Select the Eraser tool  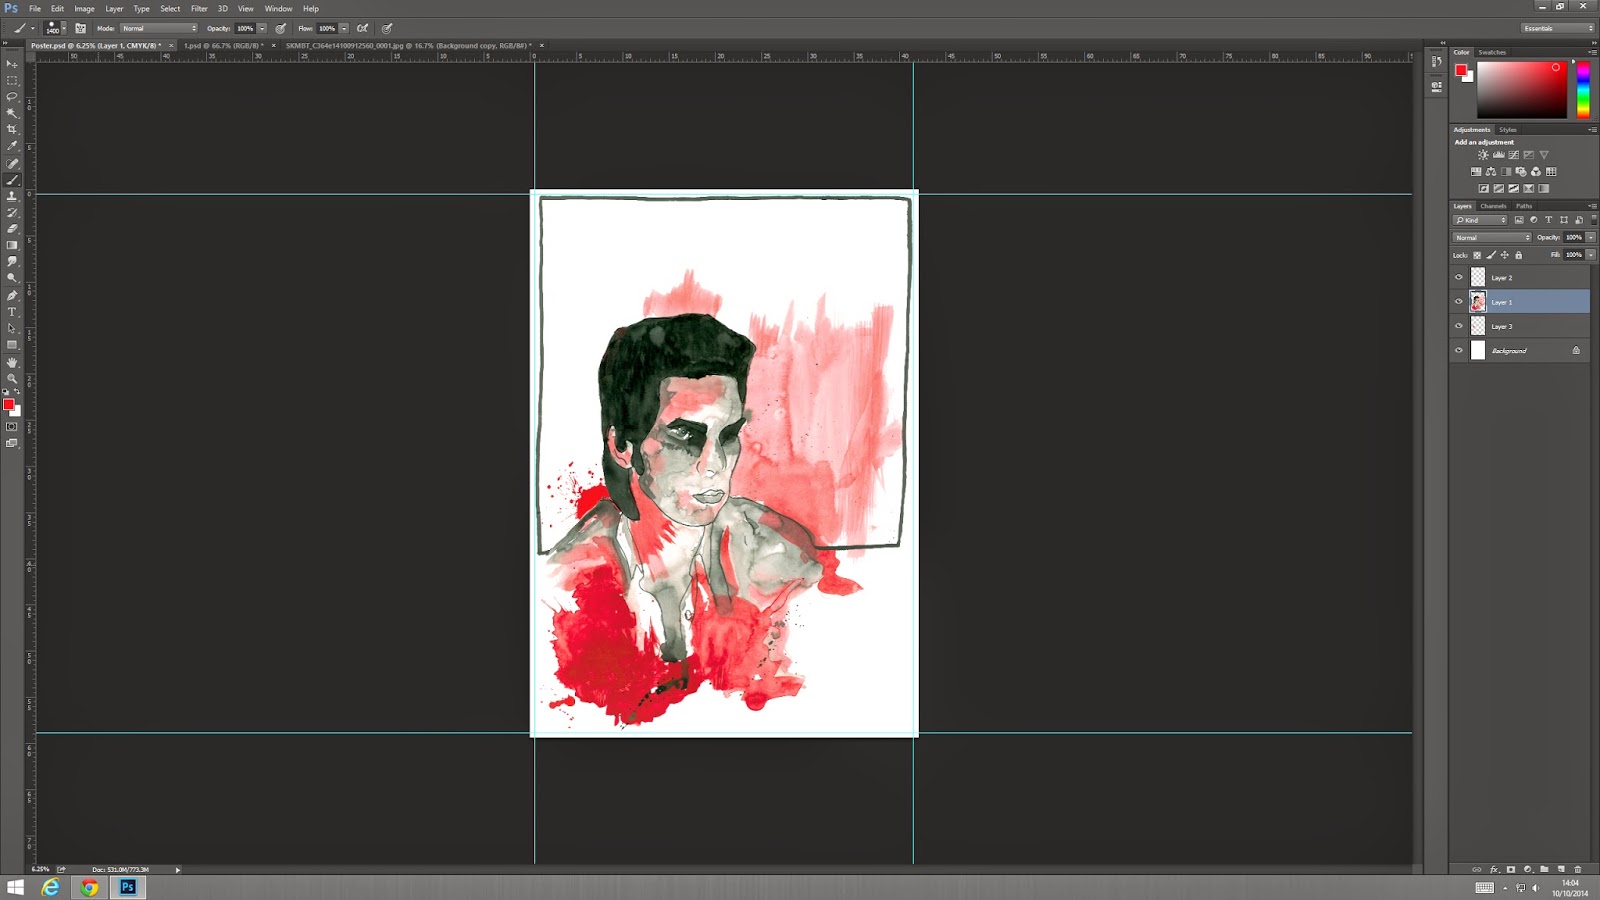(12, 229)
